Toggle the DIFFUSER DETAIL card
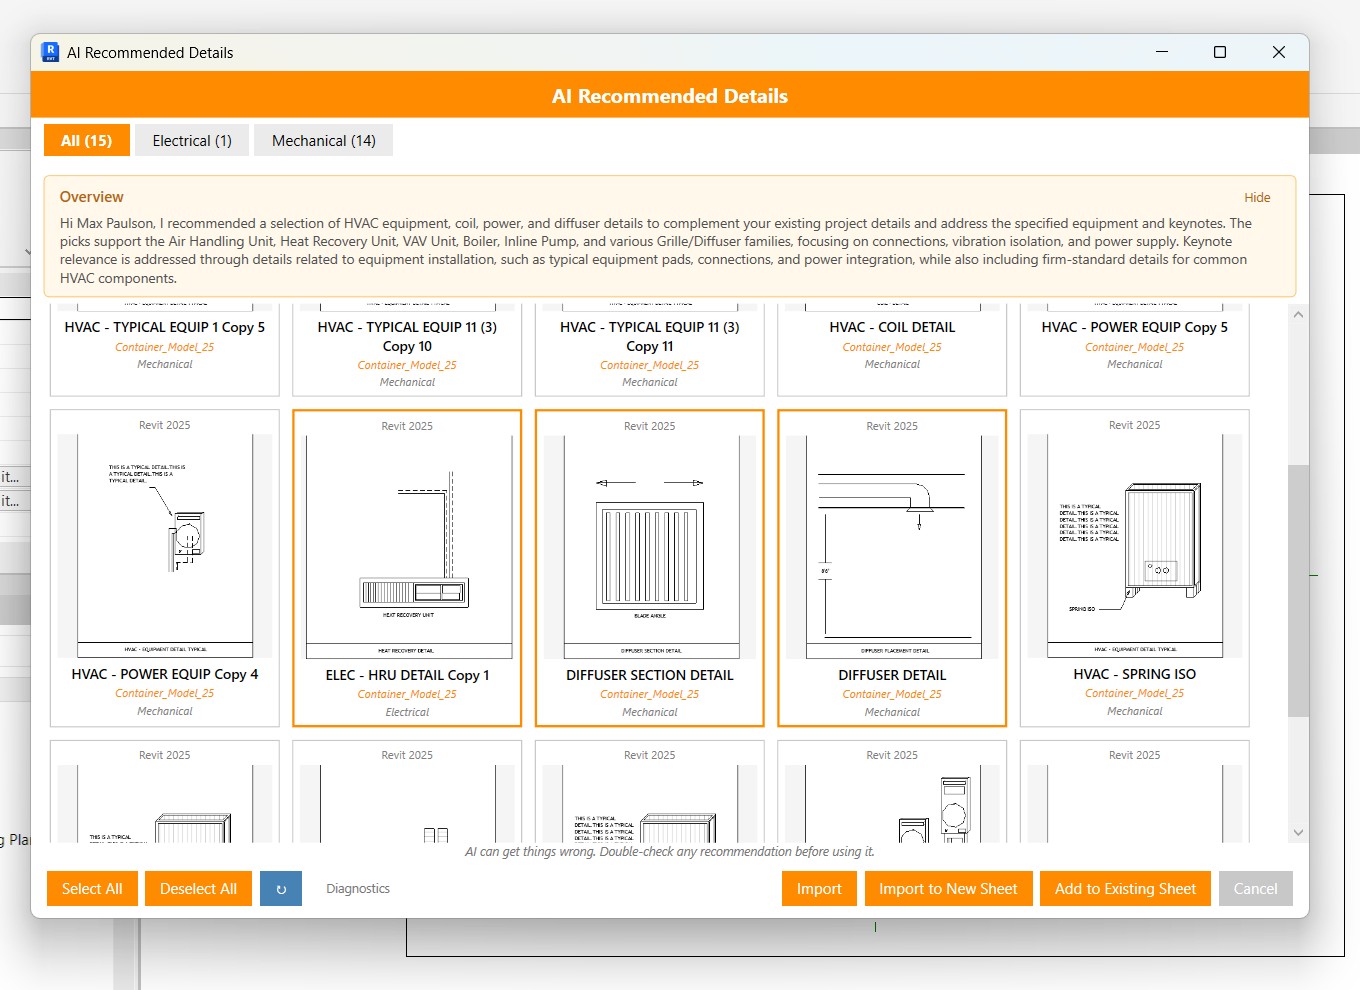Image resolution: width=1360 pixels, height=990 pixels. coord(892,568)
